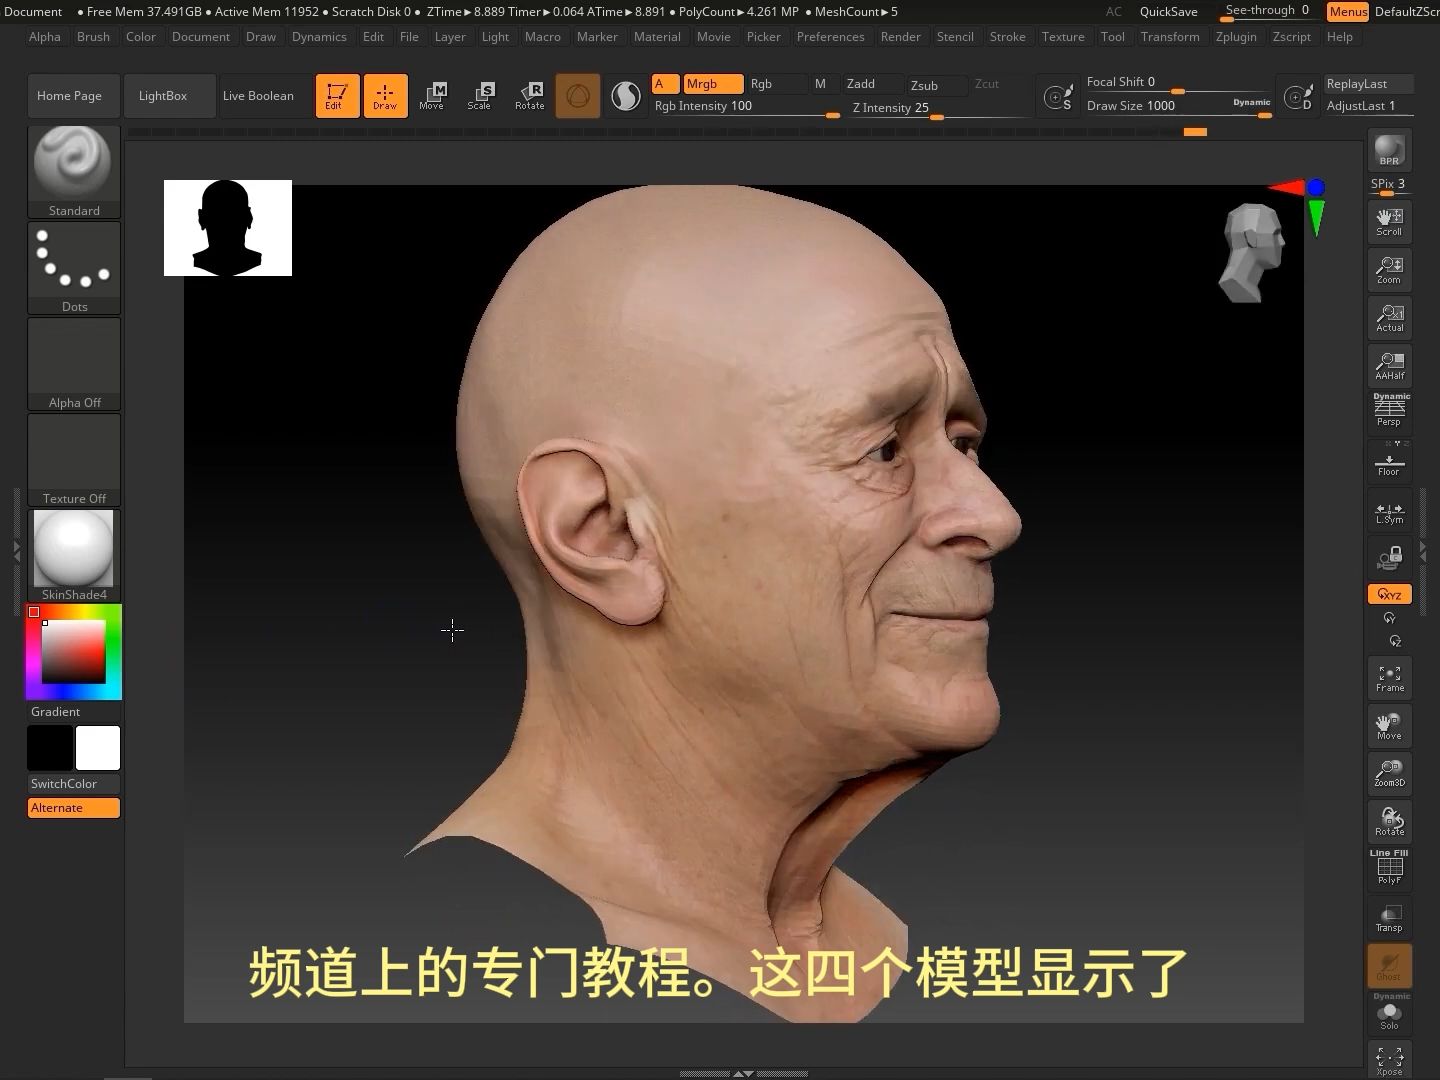Toggle Persp perspective mode
The height and width of the screenshot is (1080, 1440).
point(1389,412)
